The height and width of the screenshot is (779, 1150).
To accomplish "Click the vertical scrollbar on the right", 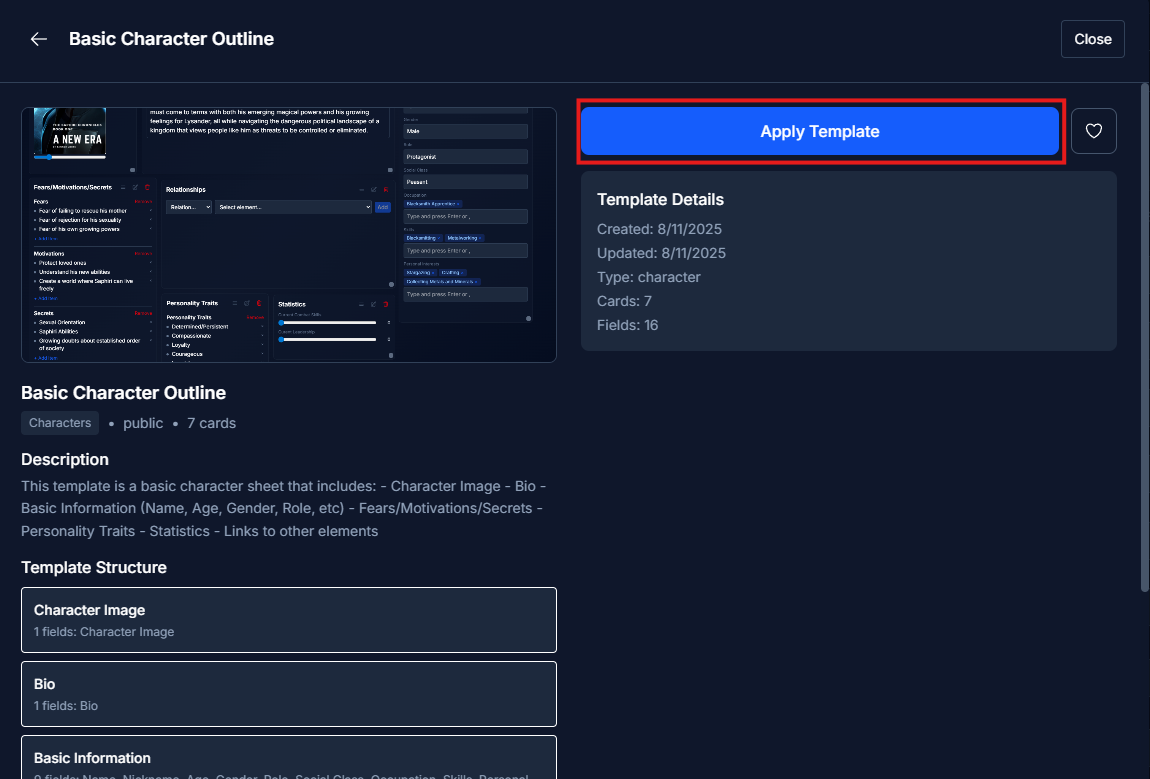I will click(1144, 340).
